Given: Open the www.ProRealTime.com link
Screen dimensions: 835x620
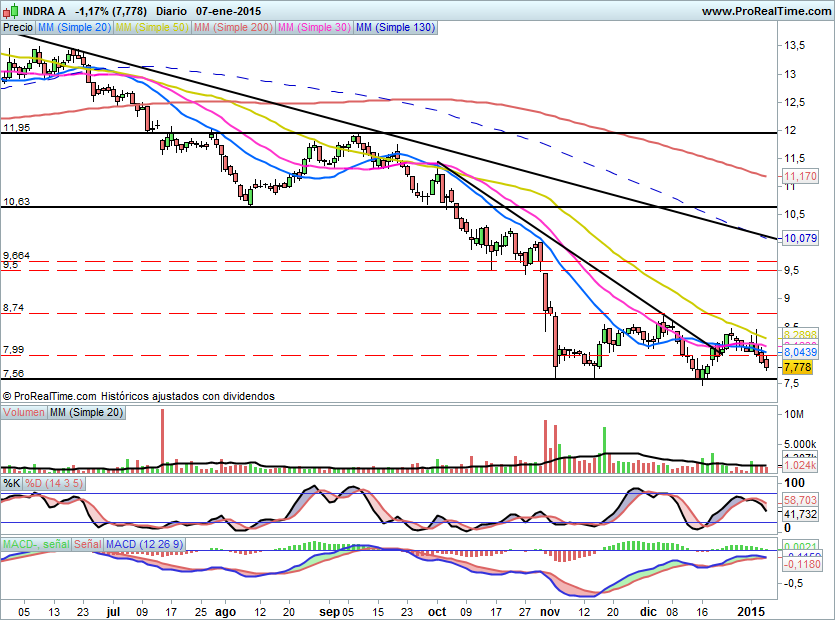Looking at the screenshot, I should point(766,11).
